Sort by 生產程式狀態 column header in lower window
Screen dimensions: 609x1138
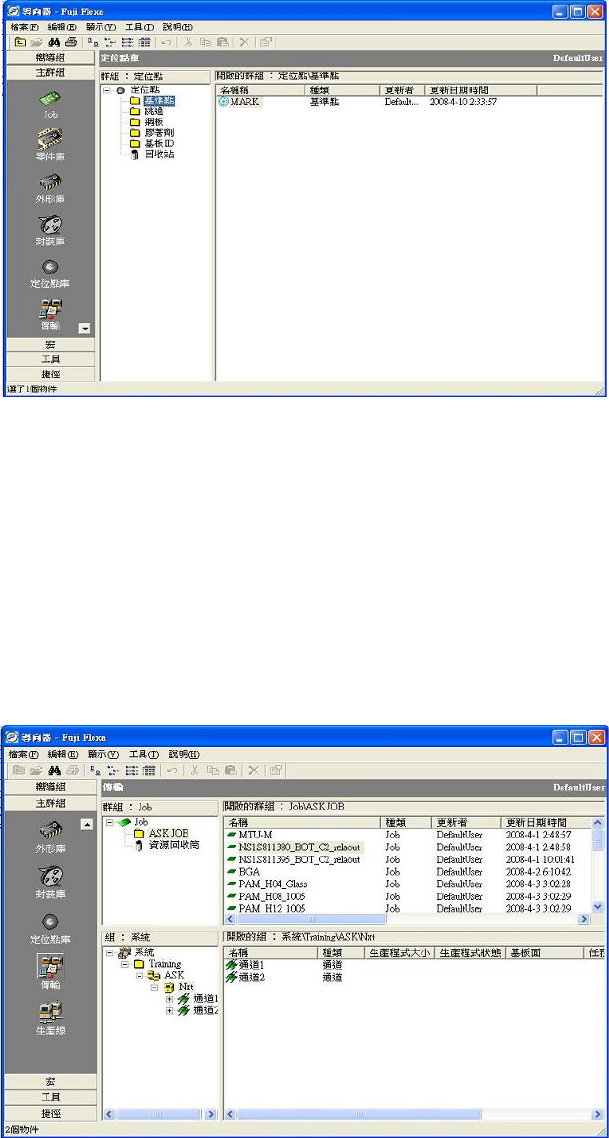(x=469, y=953)
